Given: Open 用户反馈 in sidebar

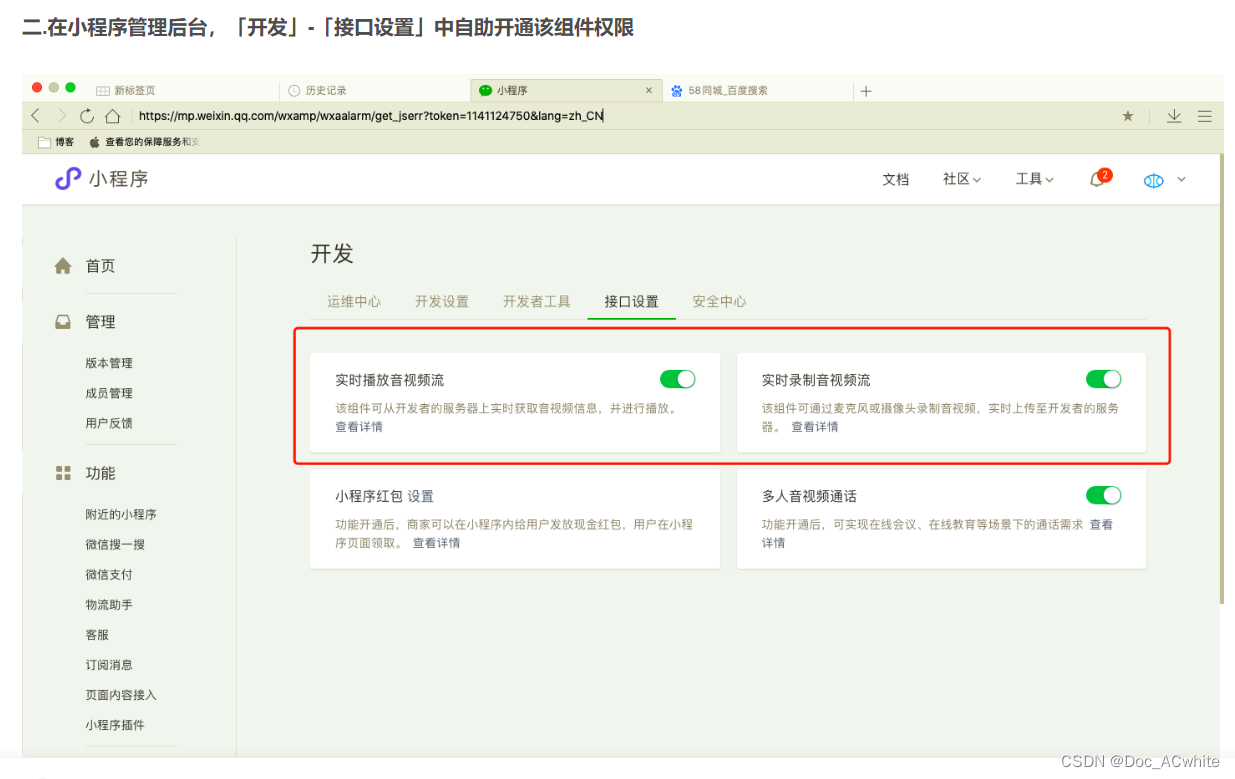Looking at the screenshot, I should pos(109,423).
